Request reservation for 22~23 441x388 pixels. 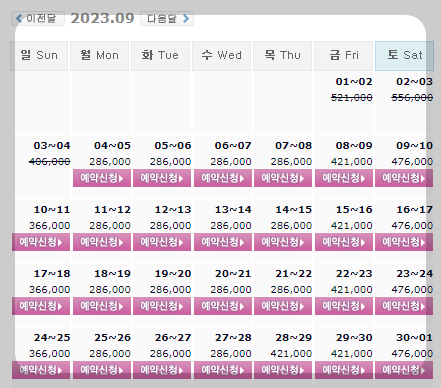[344, 306]
